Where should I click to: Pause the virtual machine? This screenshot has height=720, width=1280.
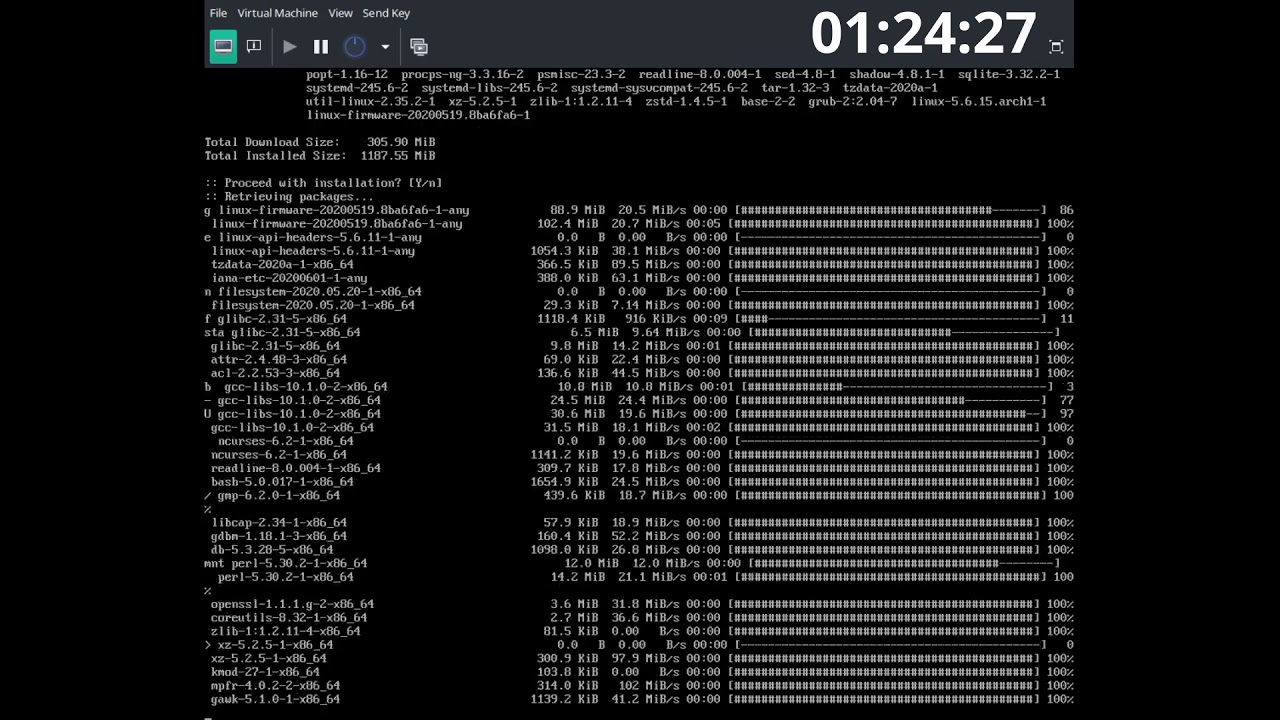321,46
